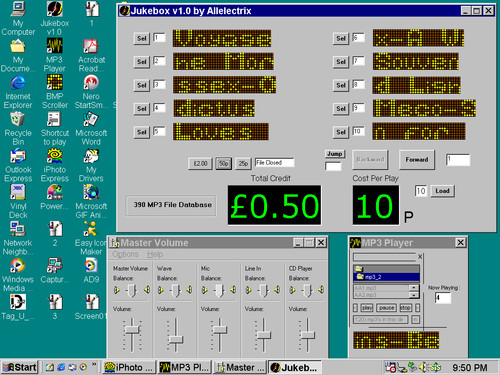This screenshot has width=500, height=375.
Task: Click stop in the MP3 Player
Action: coord(405,308)
